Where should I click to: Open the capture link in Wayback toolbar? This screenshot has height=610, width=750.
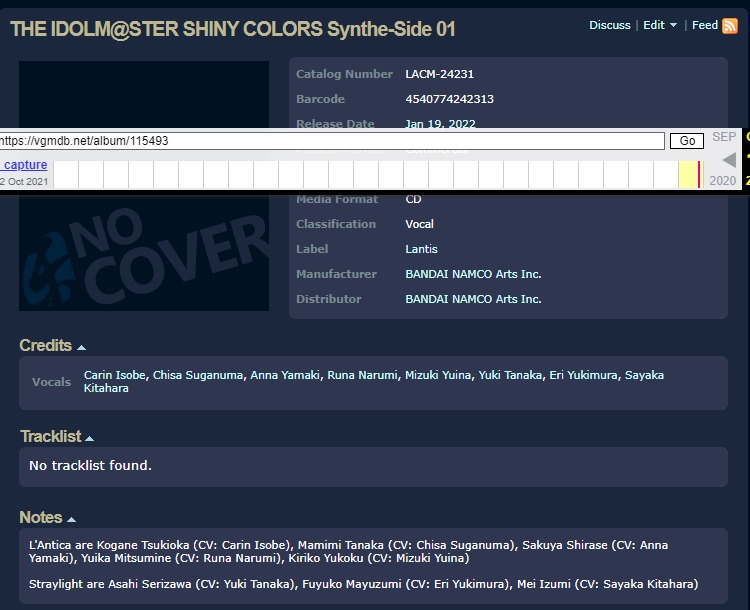click(x=25, y=165)
